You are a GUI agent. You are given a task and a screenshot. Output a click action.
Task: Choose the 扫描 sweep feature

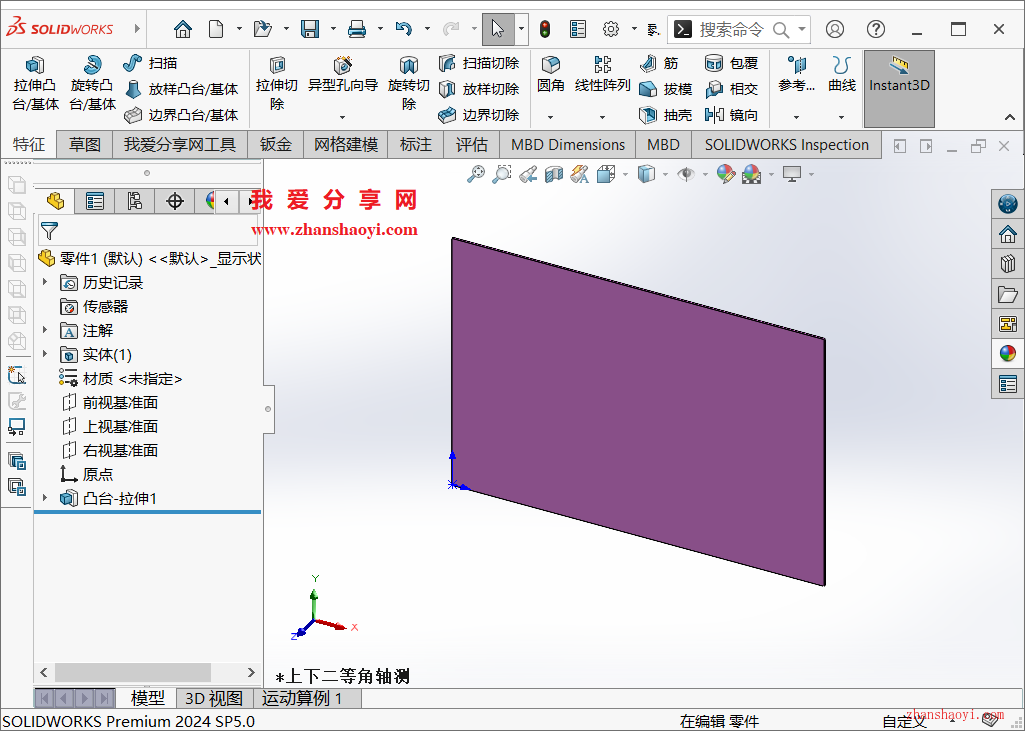pos(150,63)
